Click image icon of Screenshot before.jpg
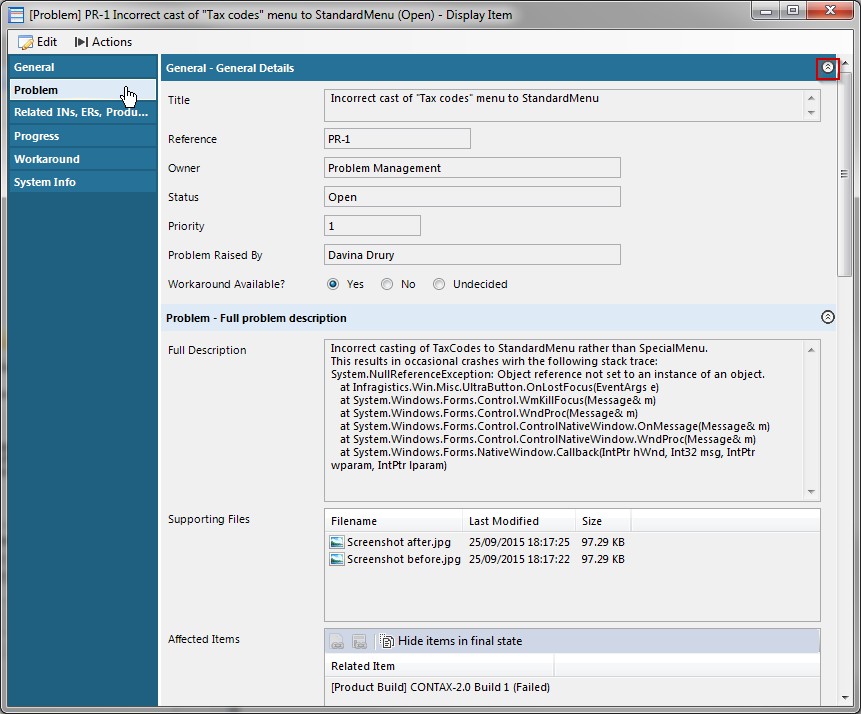 click(337, 559)
